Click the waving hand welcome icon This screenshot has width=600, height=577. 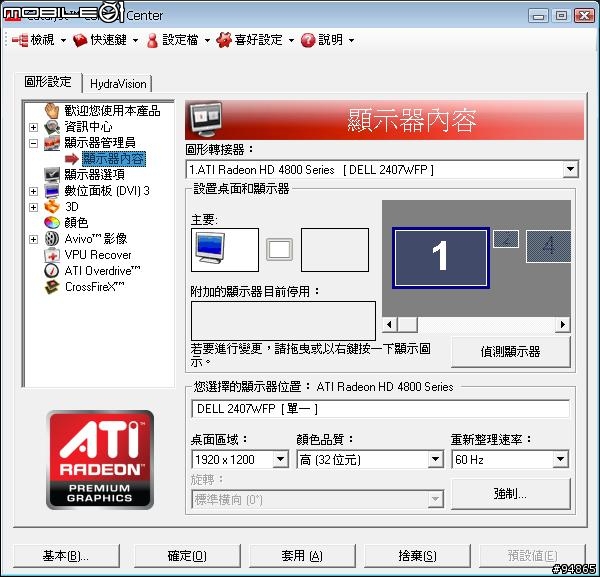pyautogui.click(x=52, y=111)
